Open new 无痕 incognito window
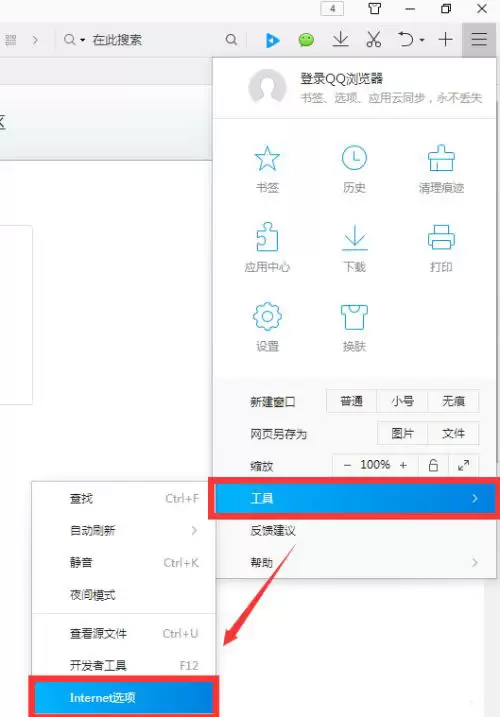Image resolution: width=500 pixels, height=717 pixels. (453, 401)
